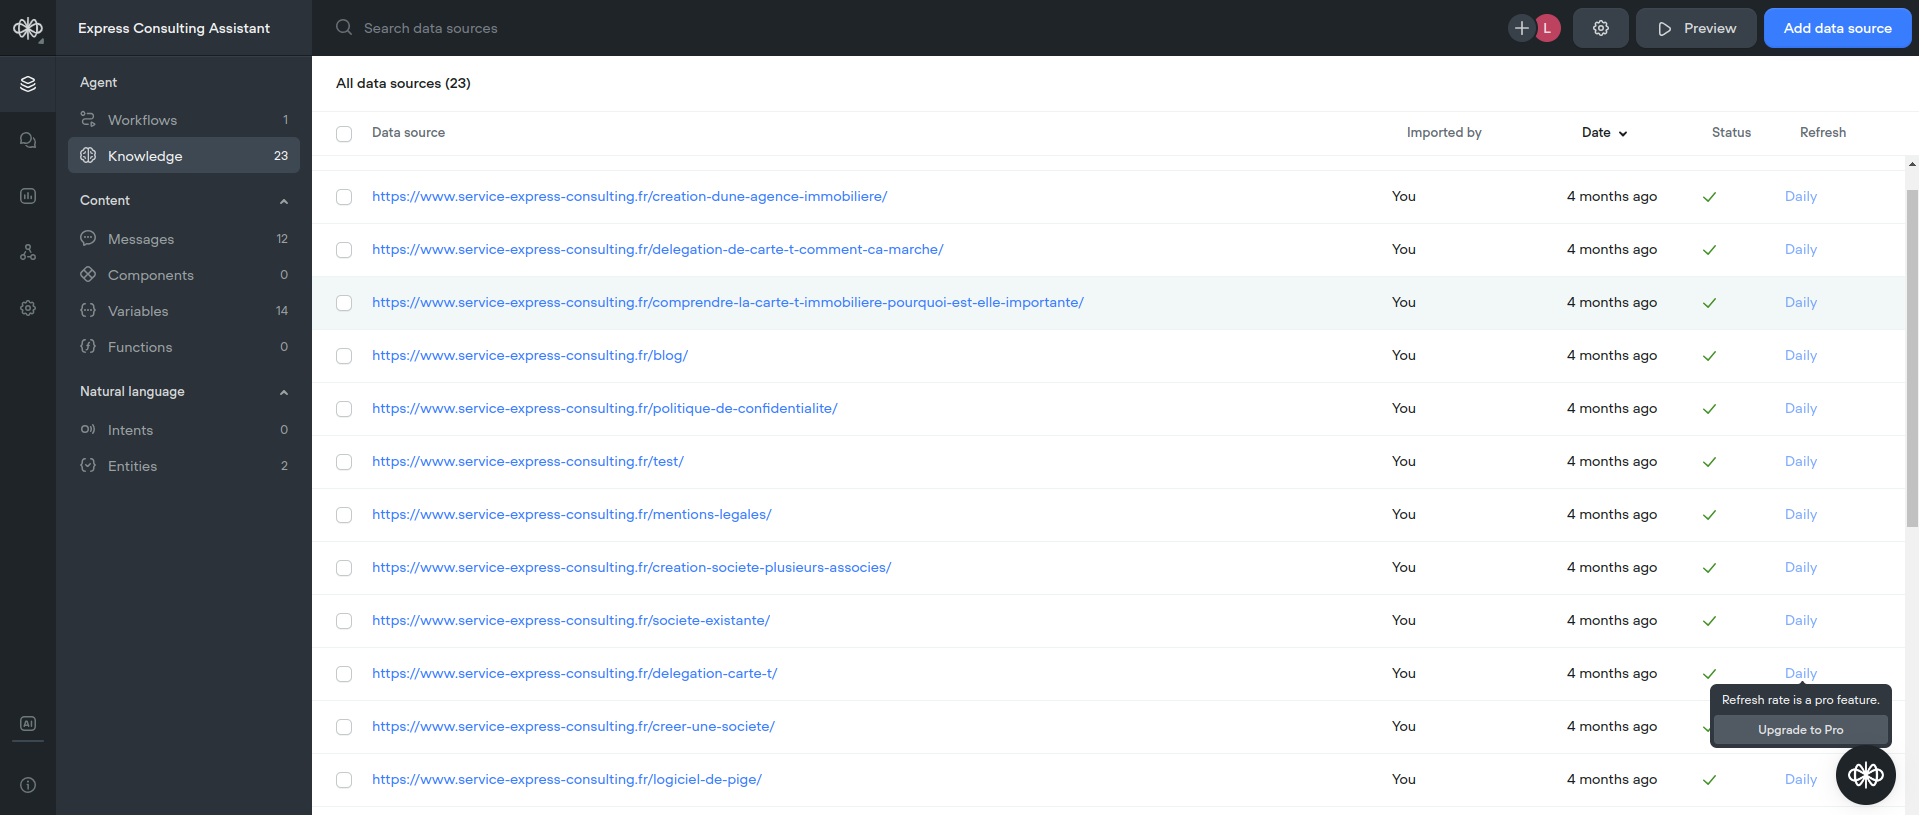Click the Workflows icon in the sidebar

pyautogui.click(x=88, y=119)
